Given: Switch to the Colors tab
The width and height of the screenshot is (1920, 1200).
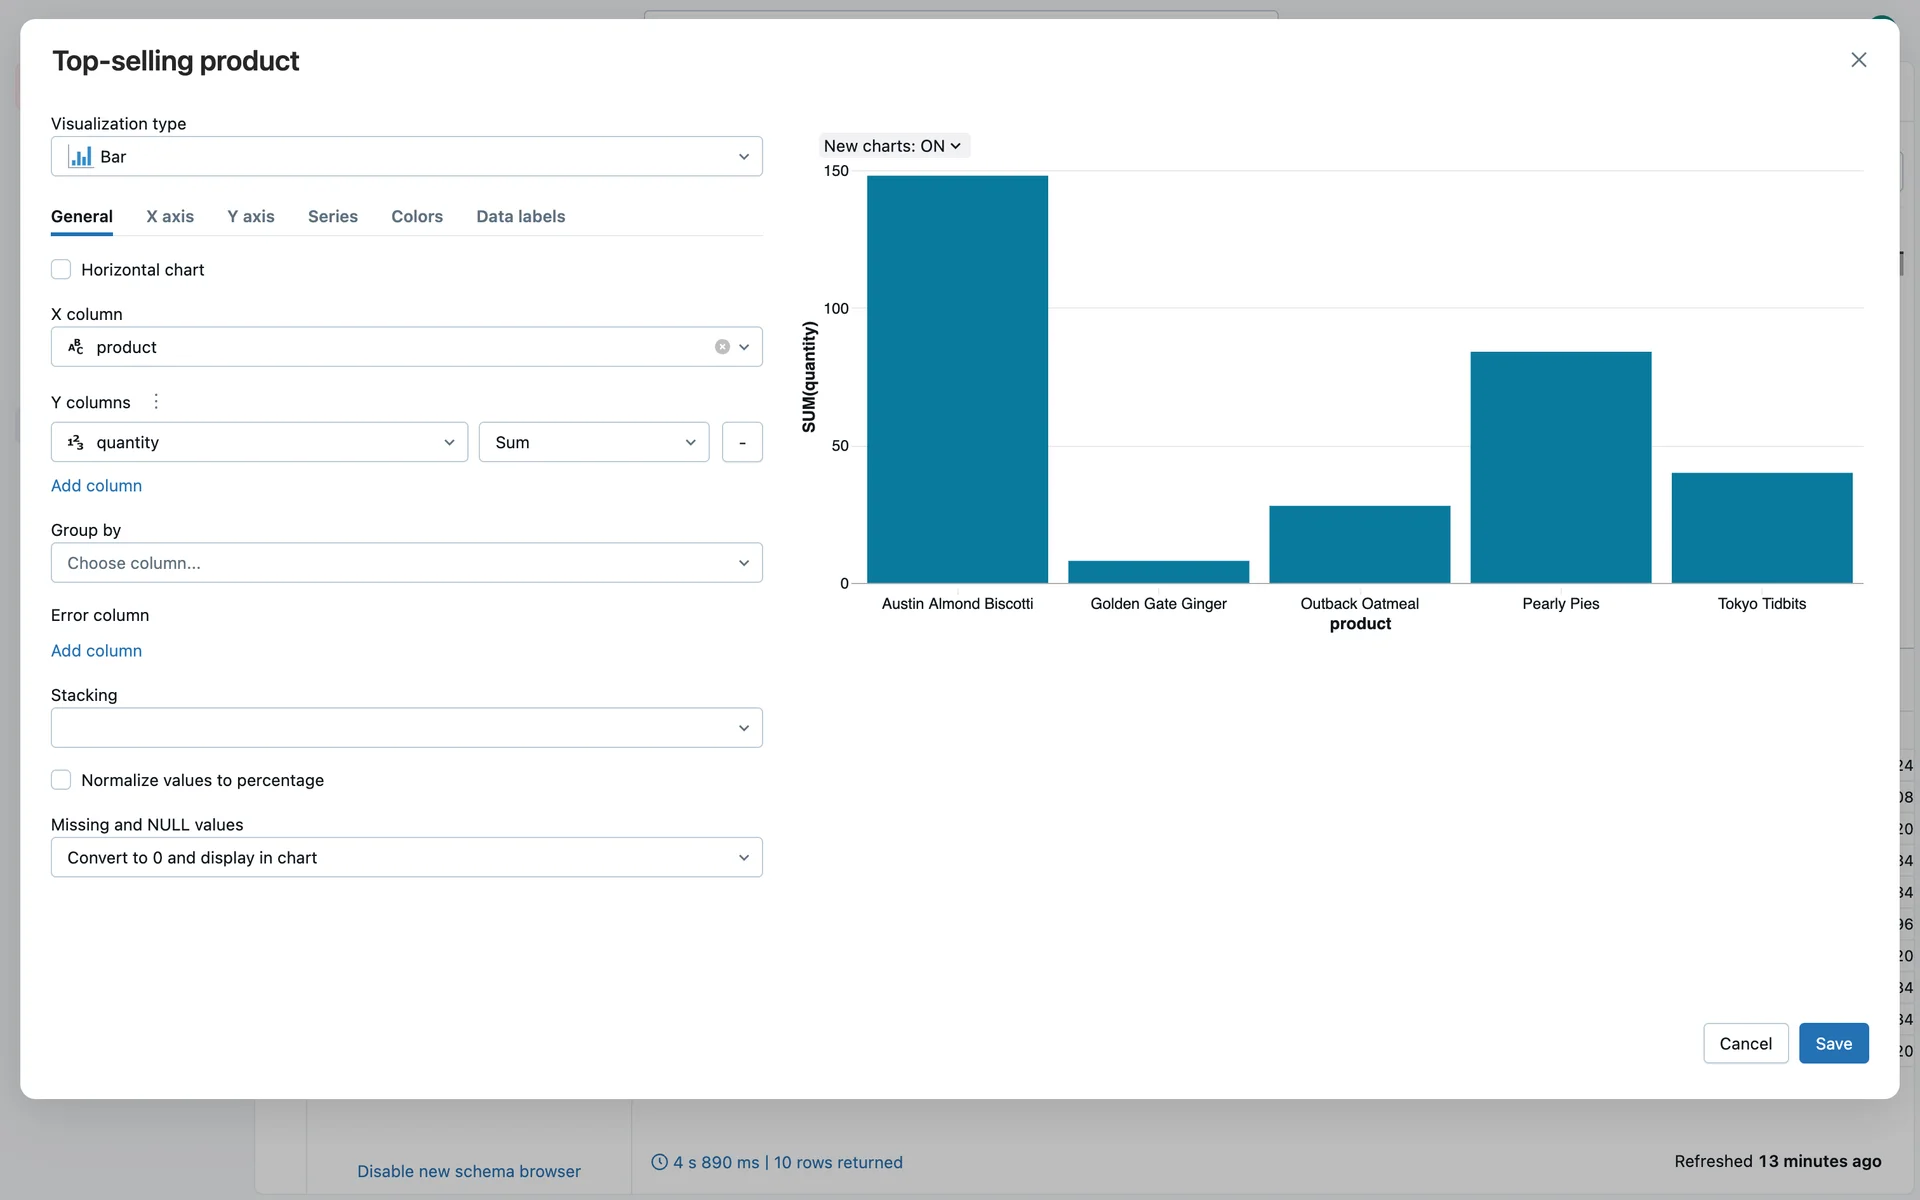Looking at the screenshot, I should coord(416,216).
